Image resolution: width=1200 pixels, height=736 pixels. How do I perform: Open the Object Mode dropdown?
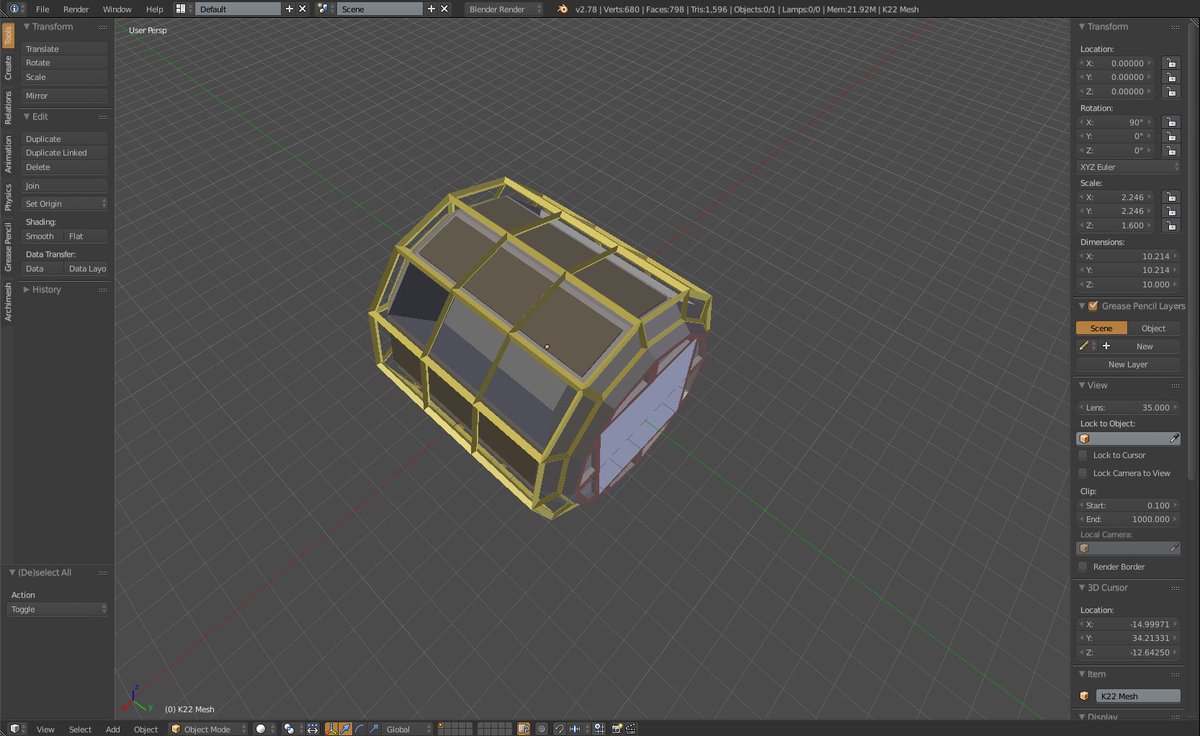click(207, 729)
